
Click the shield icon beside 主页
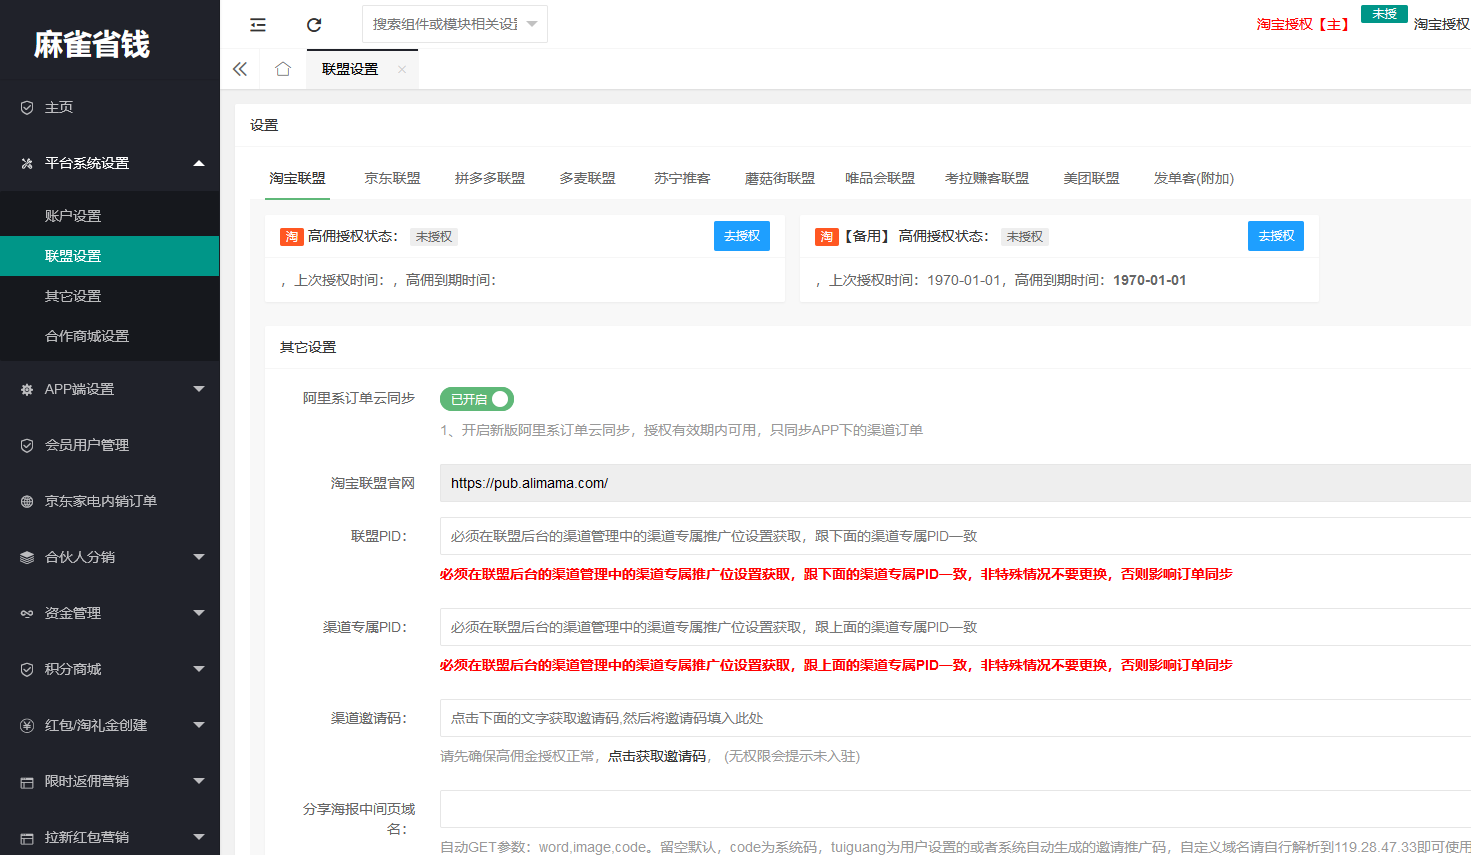pyautogui.click(x=27, y=107)
